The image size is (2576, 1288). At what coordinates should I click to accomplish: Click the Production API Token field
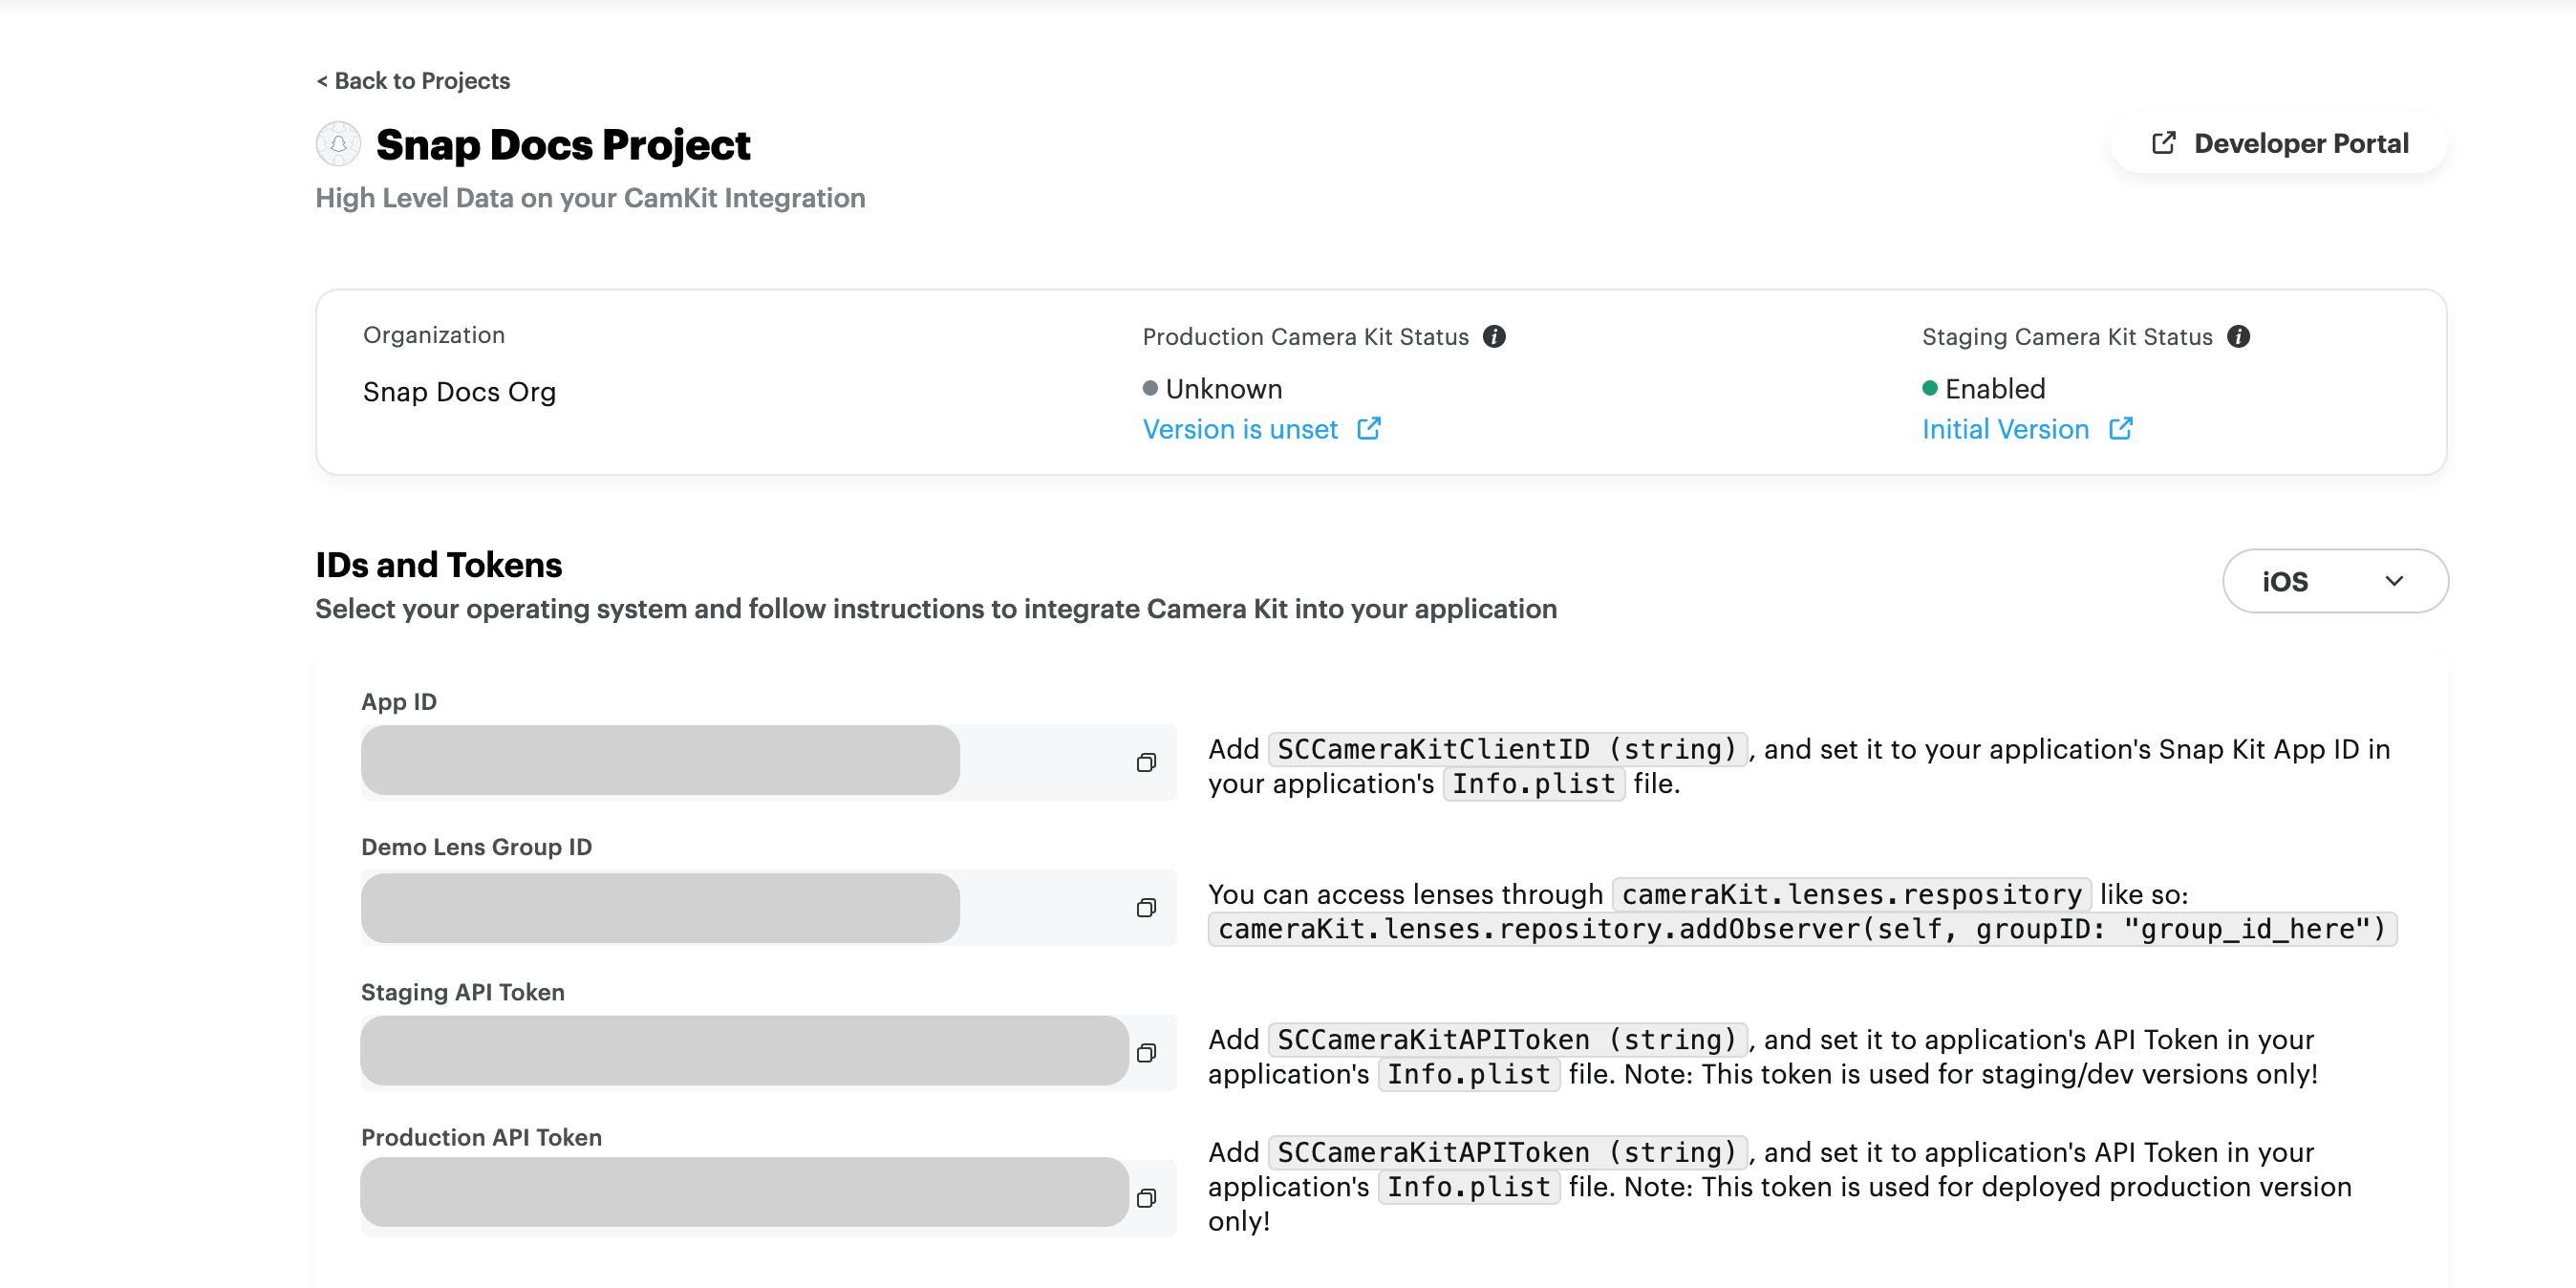point(744,1193)
